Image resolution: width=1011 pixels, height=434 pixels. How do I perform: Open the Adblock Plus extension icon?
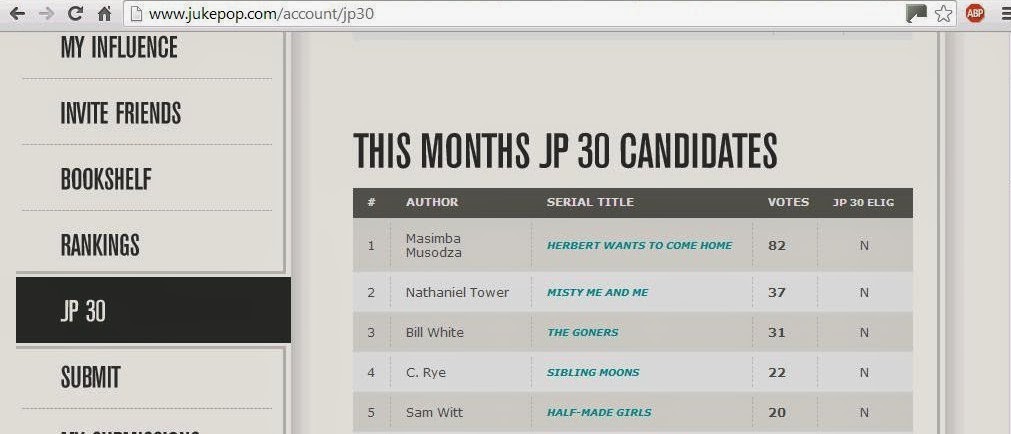[975, 14]
